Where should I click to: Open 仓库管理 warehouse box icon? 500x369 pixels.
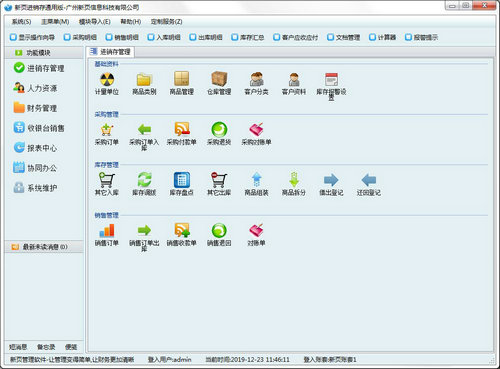219,84
